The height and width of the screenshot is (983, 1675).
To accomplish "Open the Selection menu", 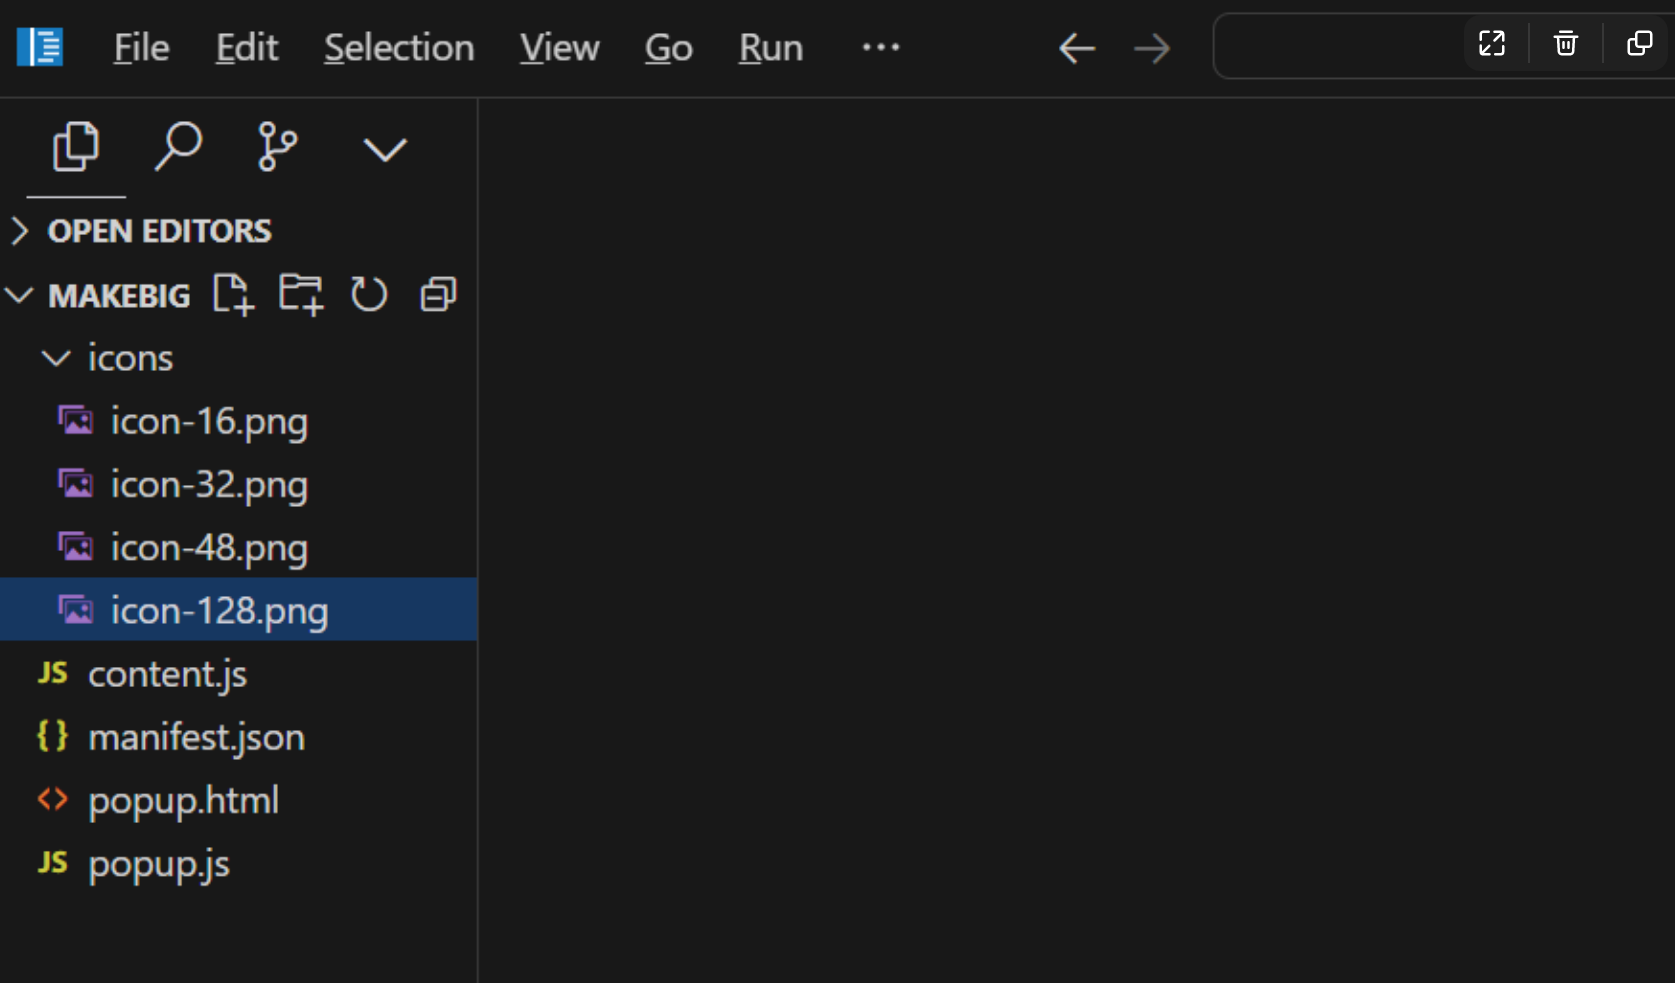I will click(x=399, y=48).
